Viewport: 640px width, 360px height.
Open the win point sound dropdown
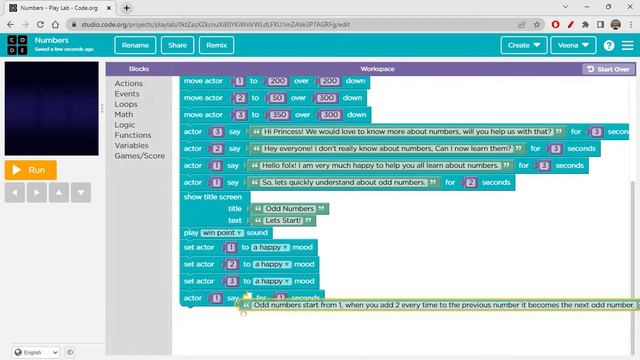(222, 233)
